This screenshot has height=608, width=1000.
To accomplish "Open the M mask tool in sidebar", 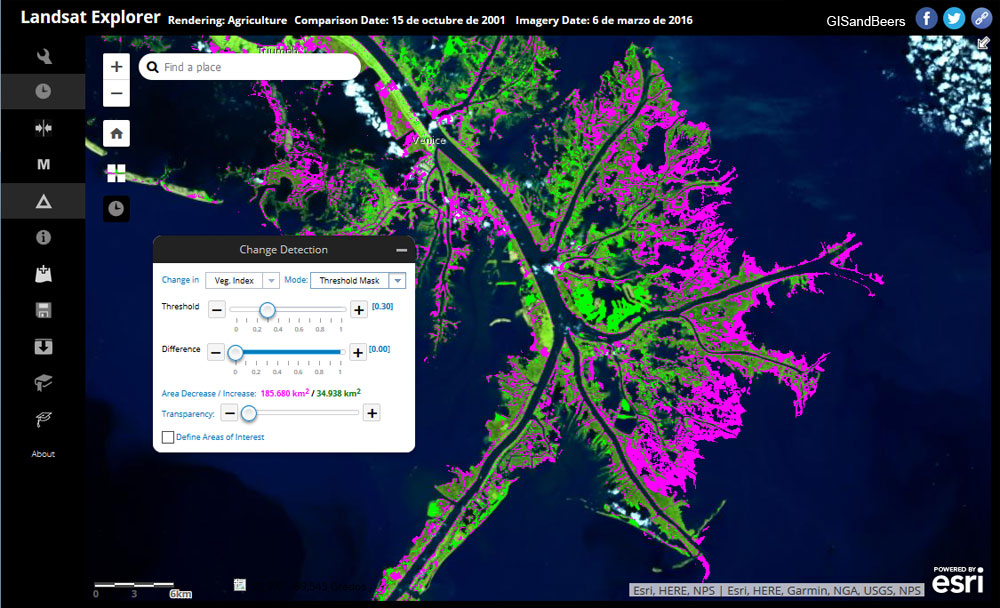I will (43, 165).
